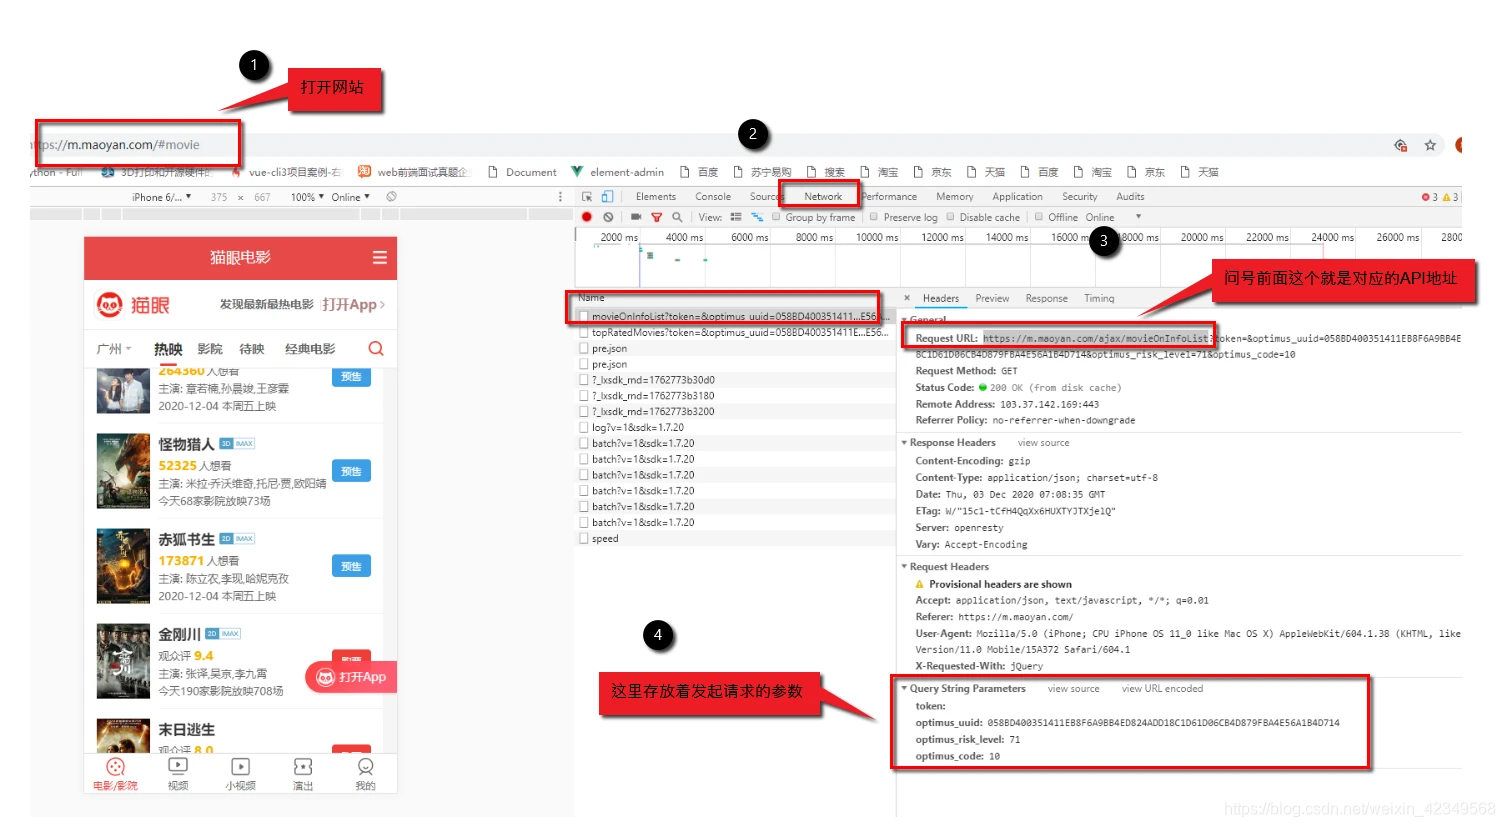Bookmark this page with the star icon
This screenshot has height=827, width=1505.
(1430, 145)
